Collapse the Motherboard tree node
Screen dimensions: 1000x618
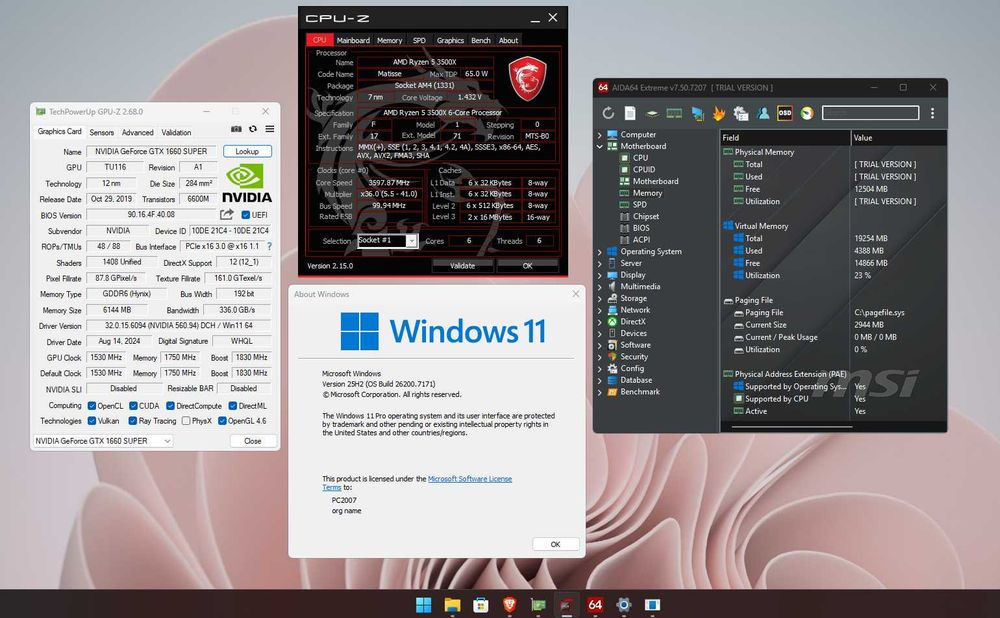pyautogui.click(x=599, y=146)
